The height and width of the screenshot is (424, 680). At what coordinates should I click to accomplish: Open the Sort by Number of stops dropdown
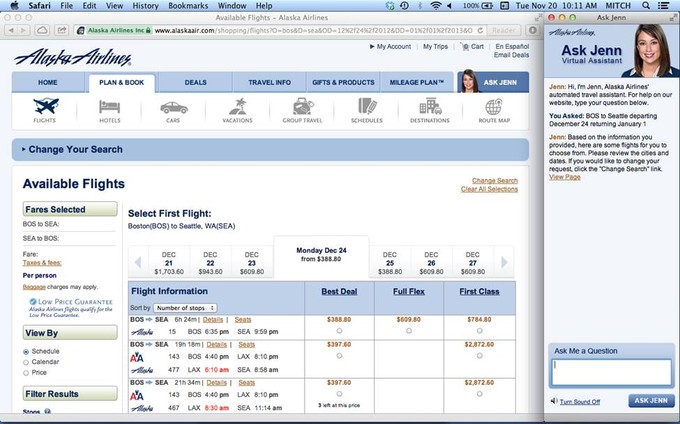(x=185, y=308)
